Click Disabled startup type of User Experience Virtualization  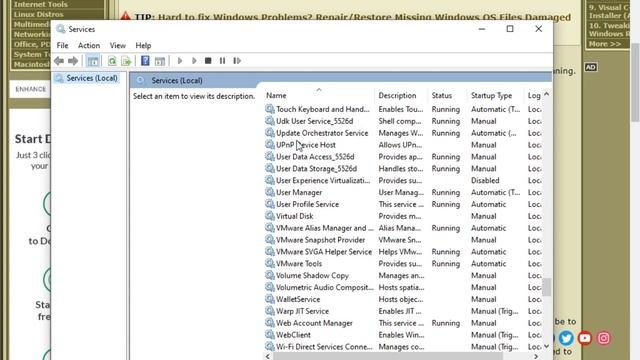point(485,180)
